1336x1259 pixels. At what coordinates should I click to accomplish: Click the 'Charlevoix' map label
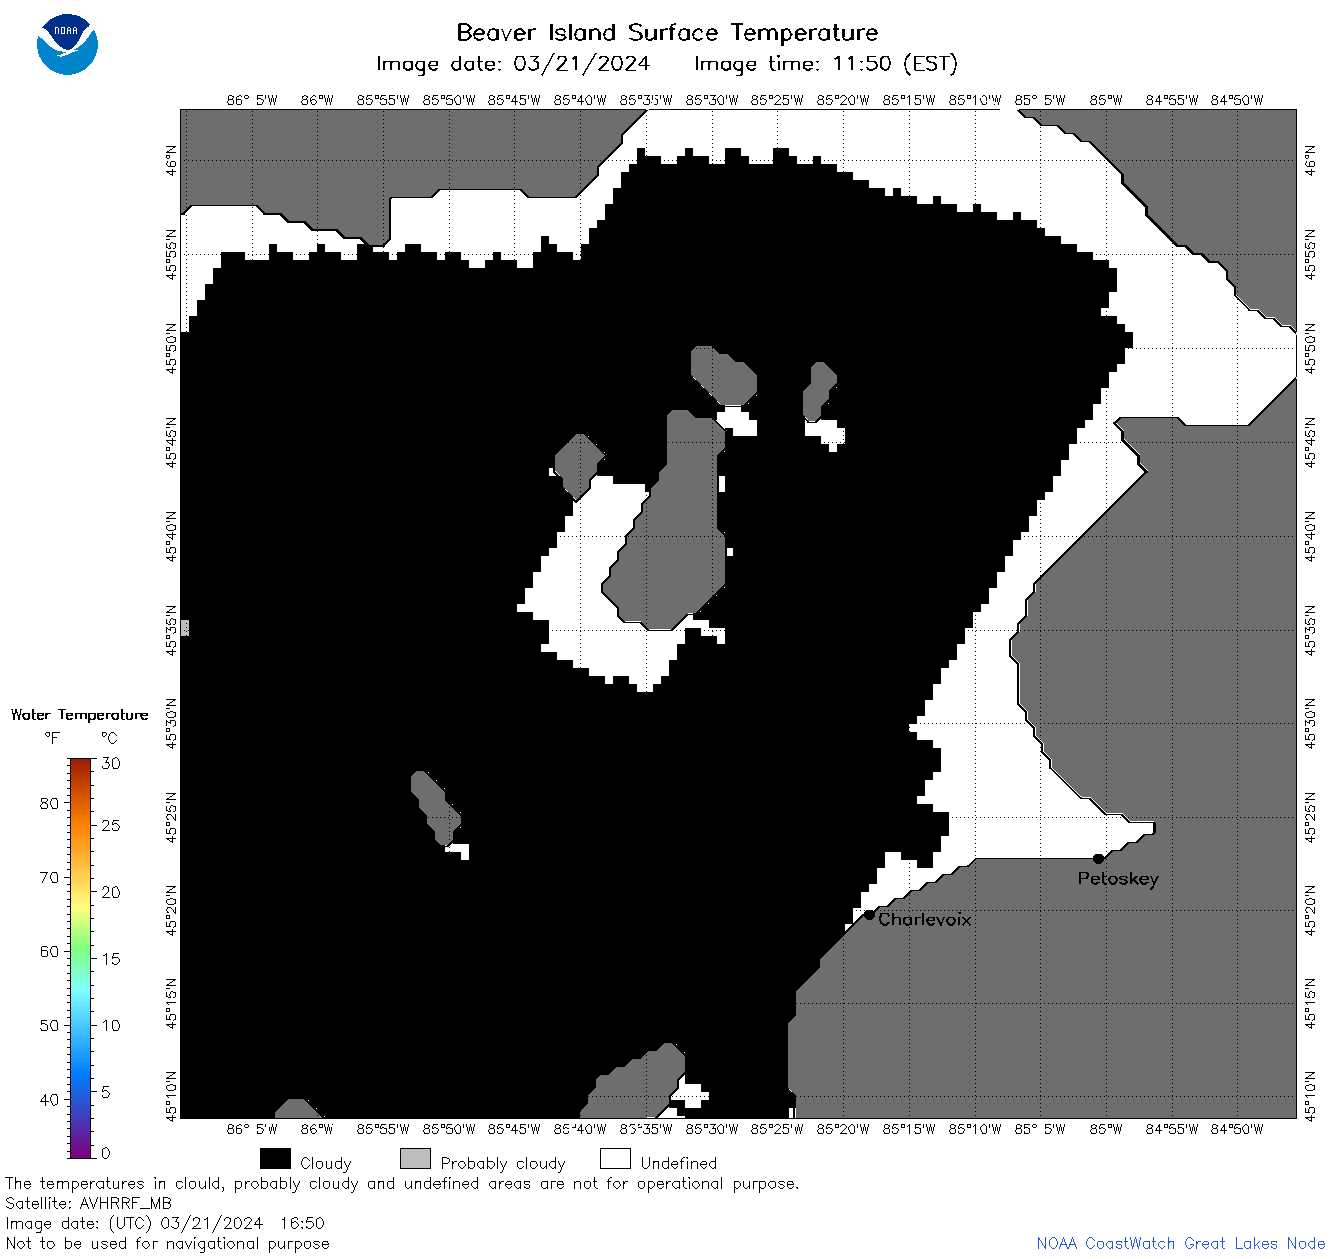pos(924,919)
